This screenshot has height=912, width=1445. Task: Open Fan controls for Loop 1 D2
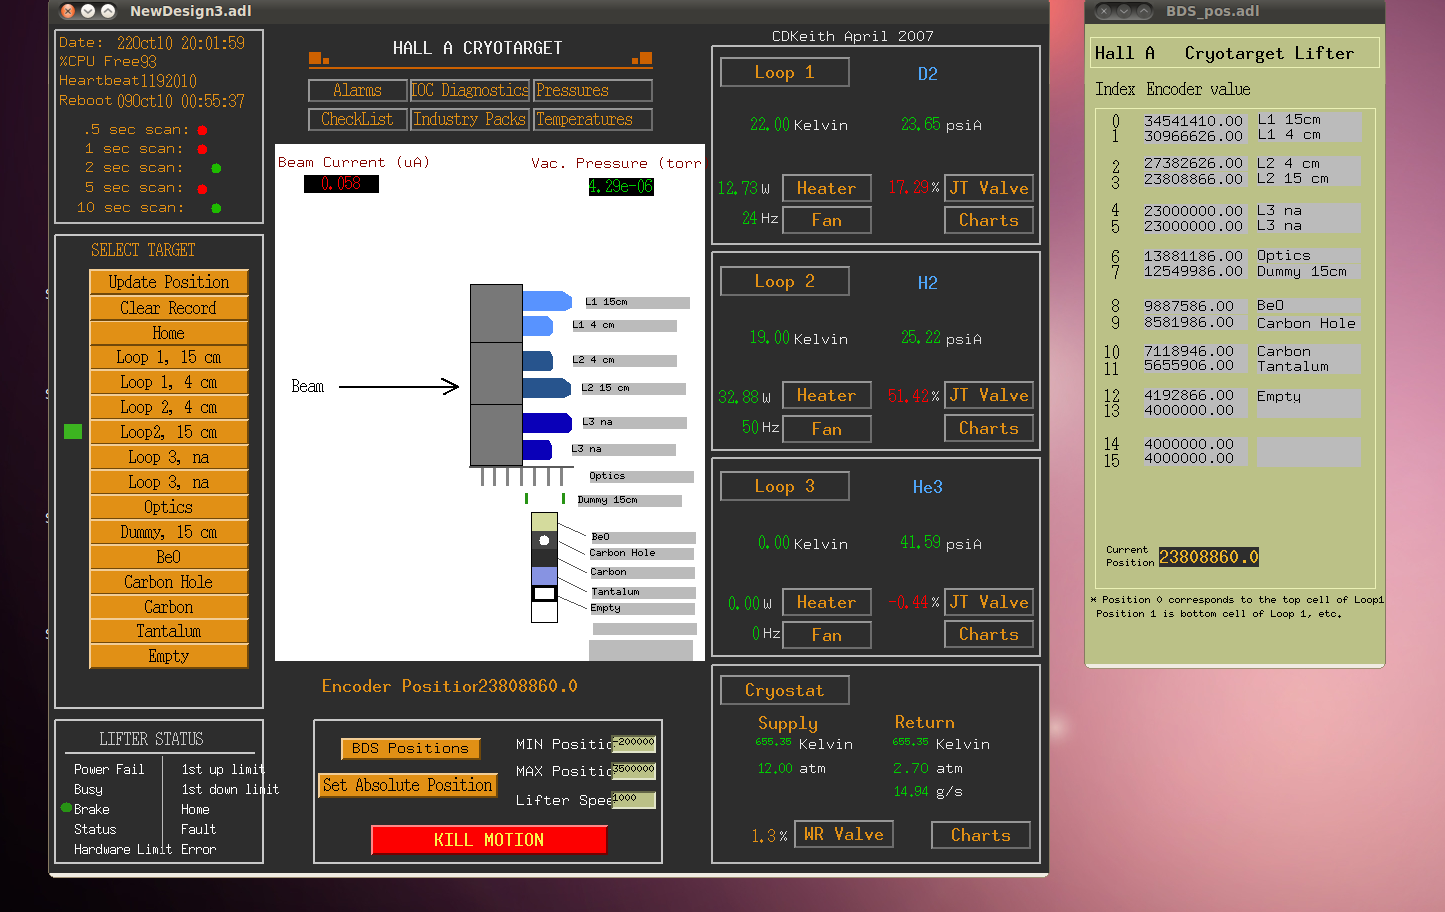point(827,220)
